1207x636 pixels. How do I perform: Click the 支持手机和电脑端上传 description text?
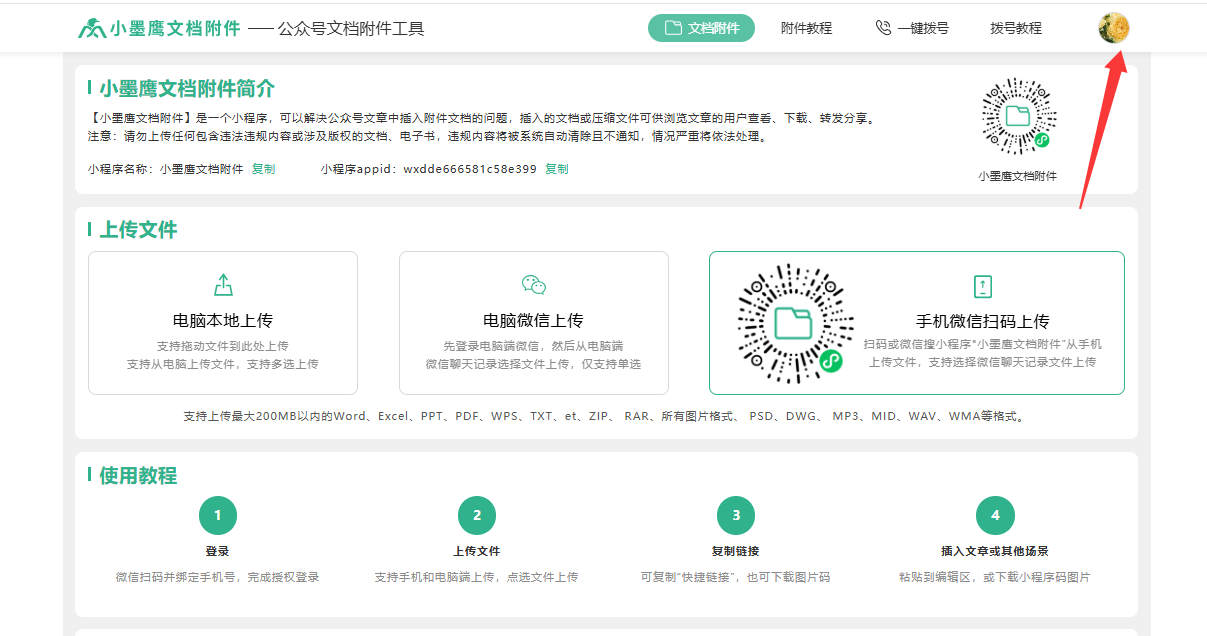[476, 577]
